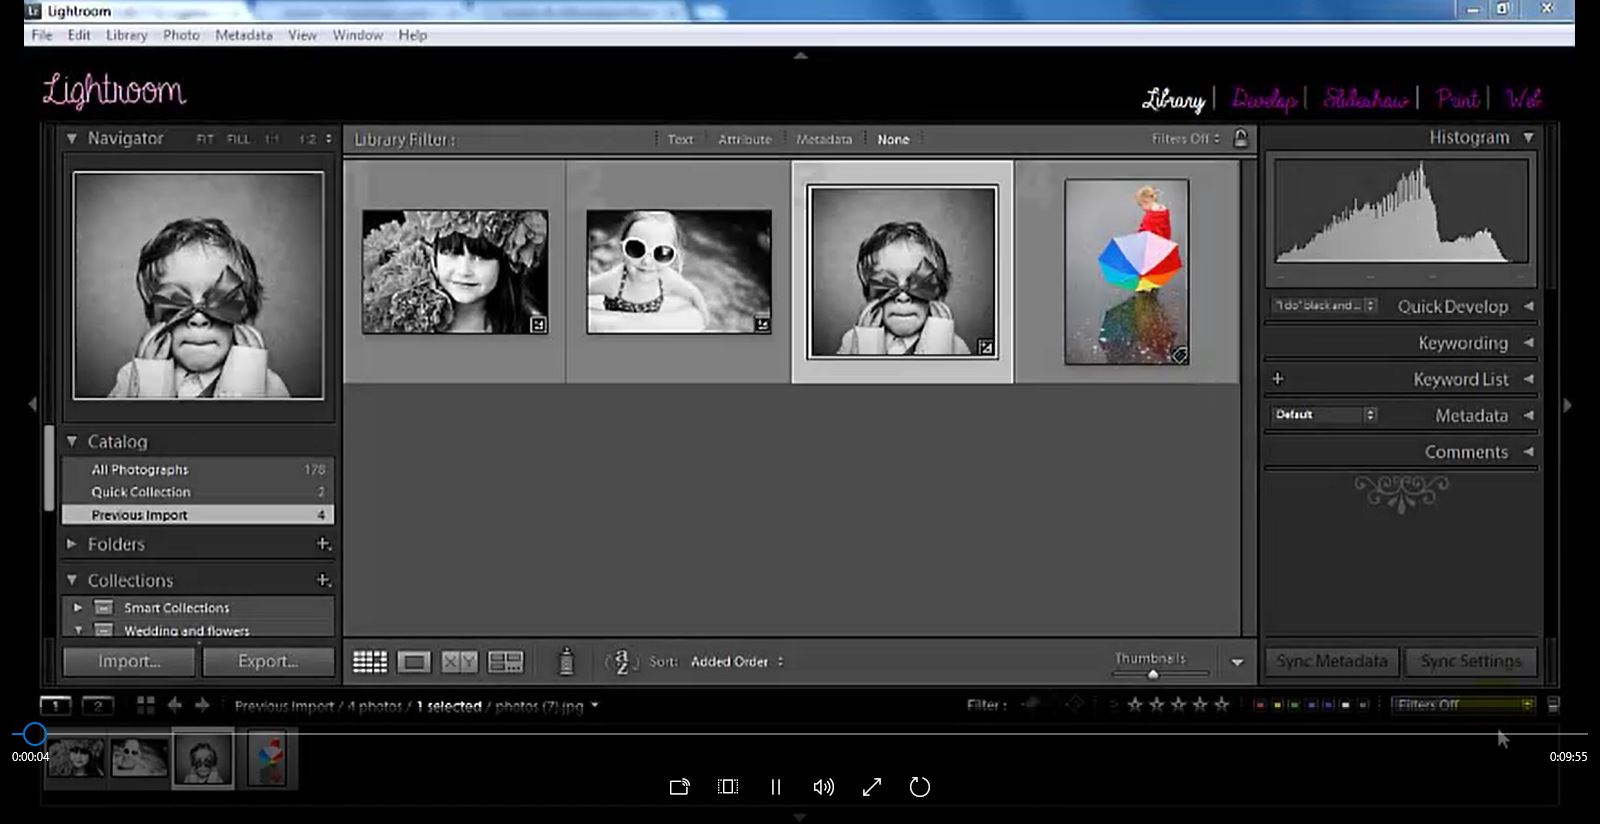
Task: Open Compare view XY icon
Action: coord(459,661)
